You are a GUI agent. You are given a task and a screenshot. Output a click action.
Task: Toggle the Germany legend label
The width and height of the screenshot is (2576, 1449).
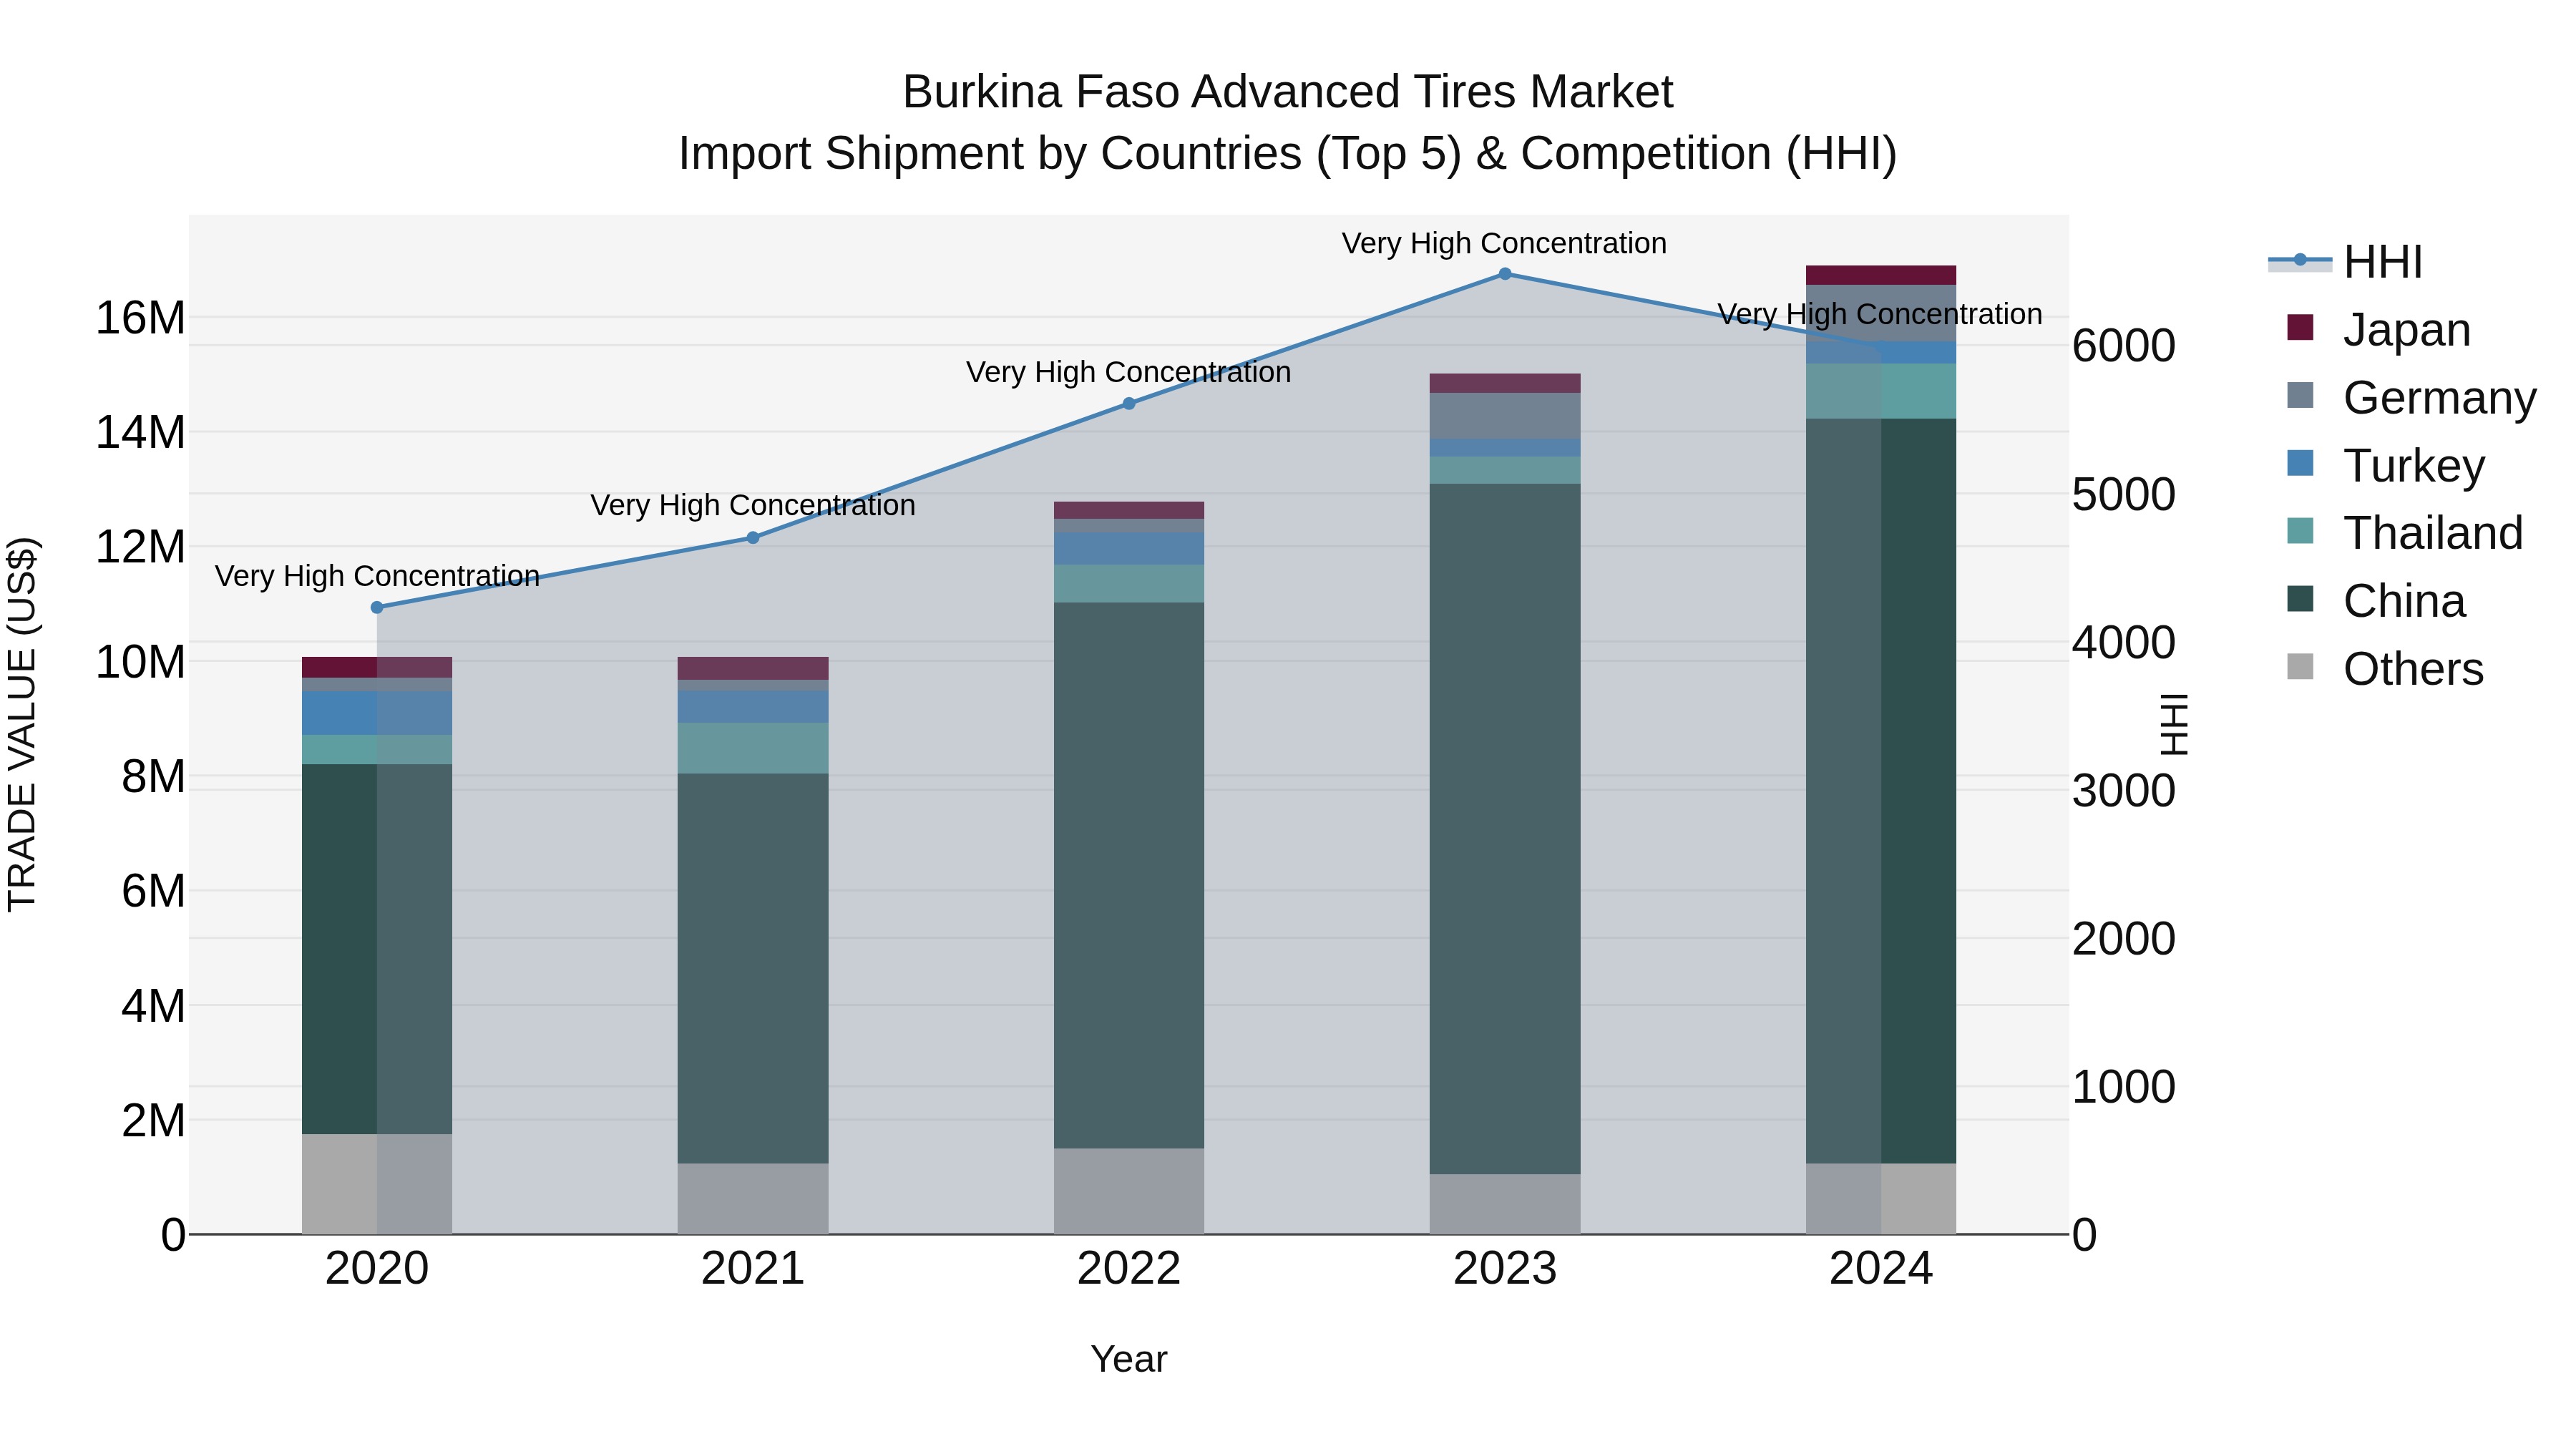[x=2440, y=398]
